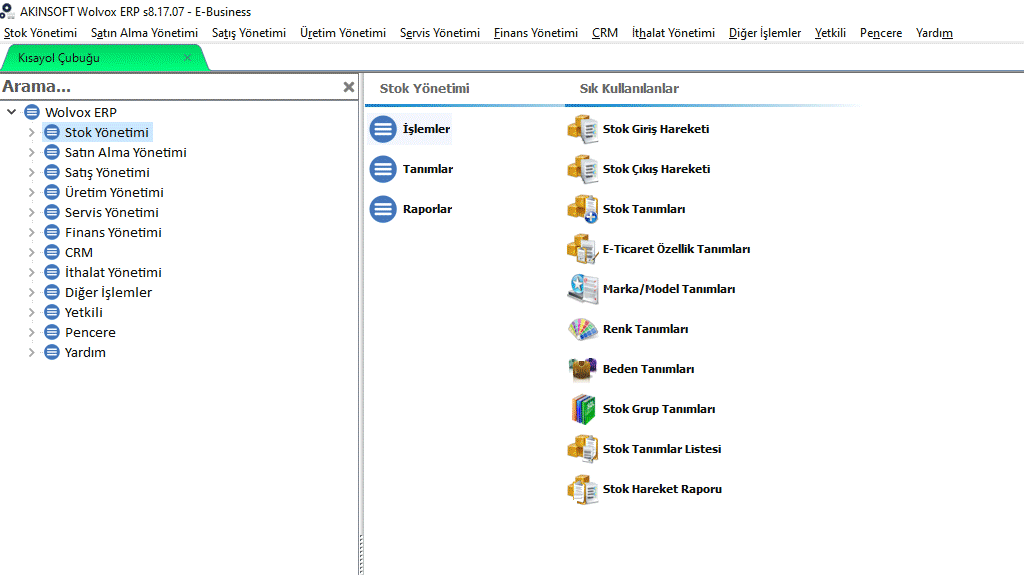
Task: Click the Yetkili tree node icon
Action: click(x=52, y=312)
